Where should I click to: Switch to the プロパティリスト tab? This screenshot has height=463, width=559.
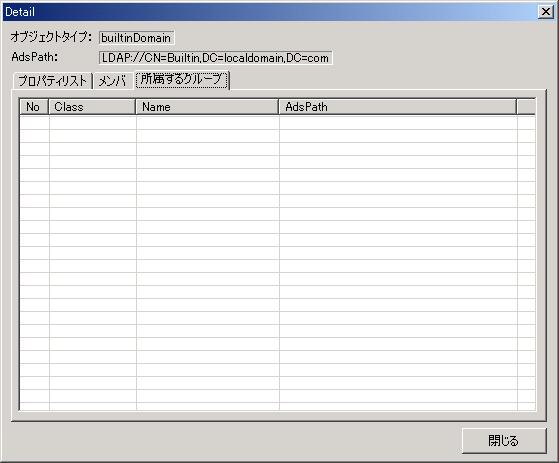pos(52,81)
